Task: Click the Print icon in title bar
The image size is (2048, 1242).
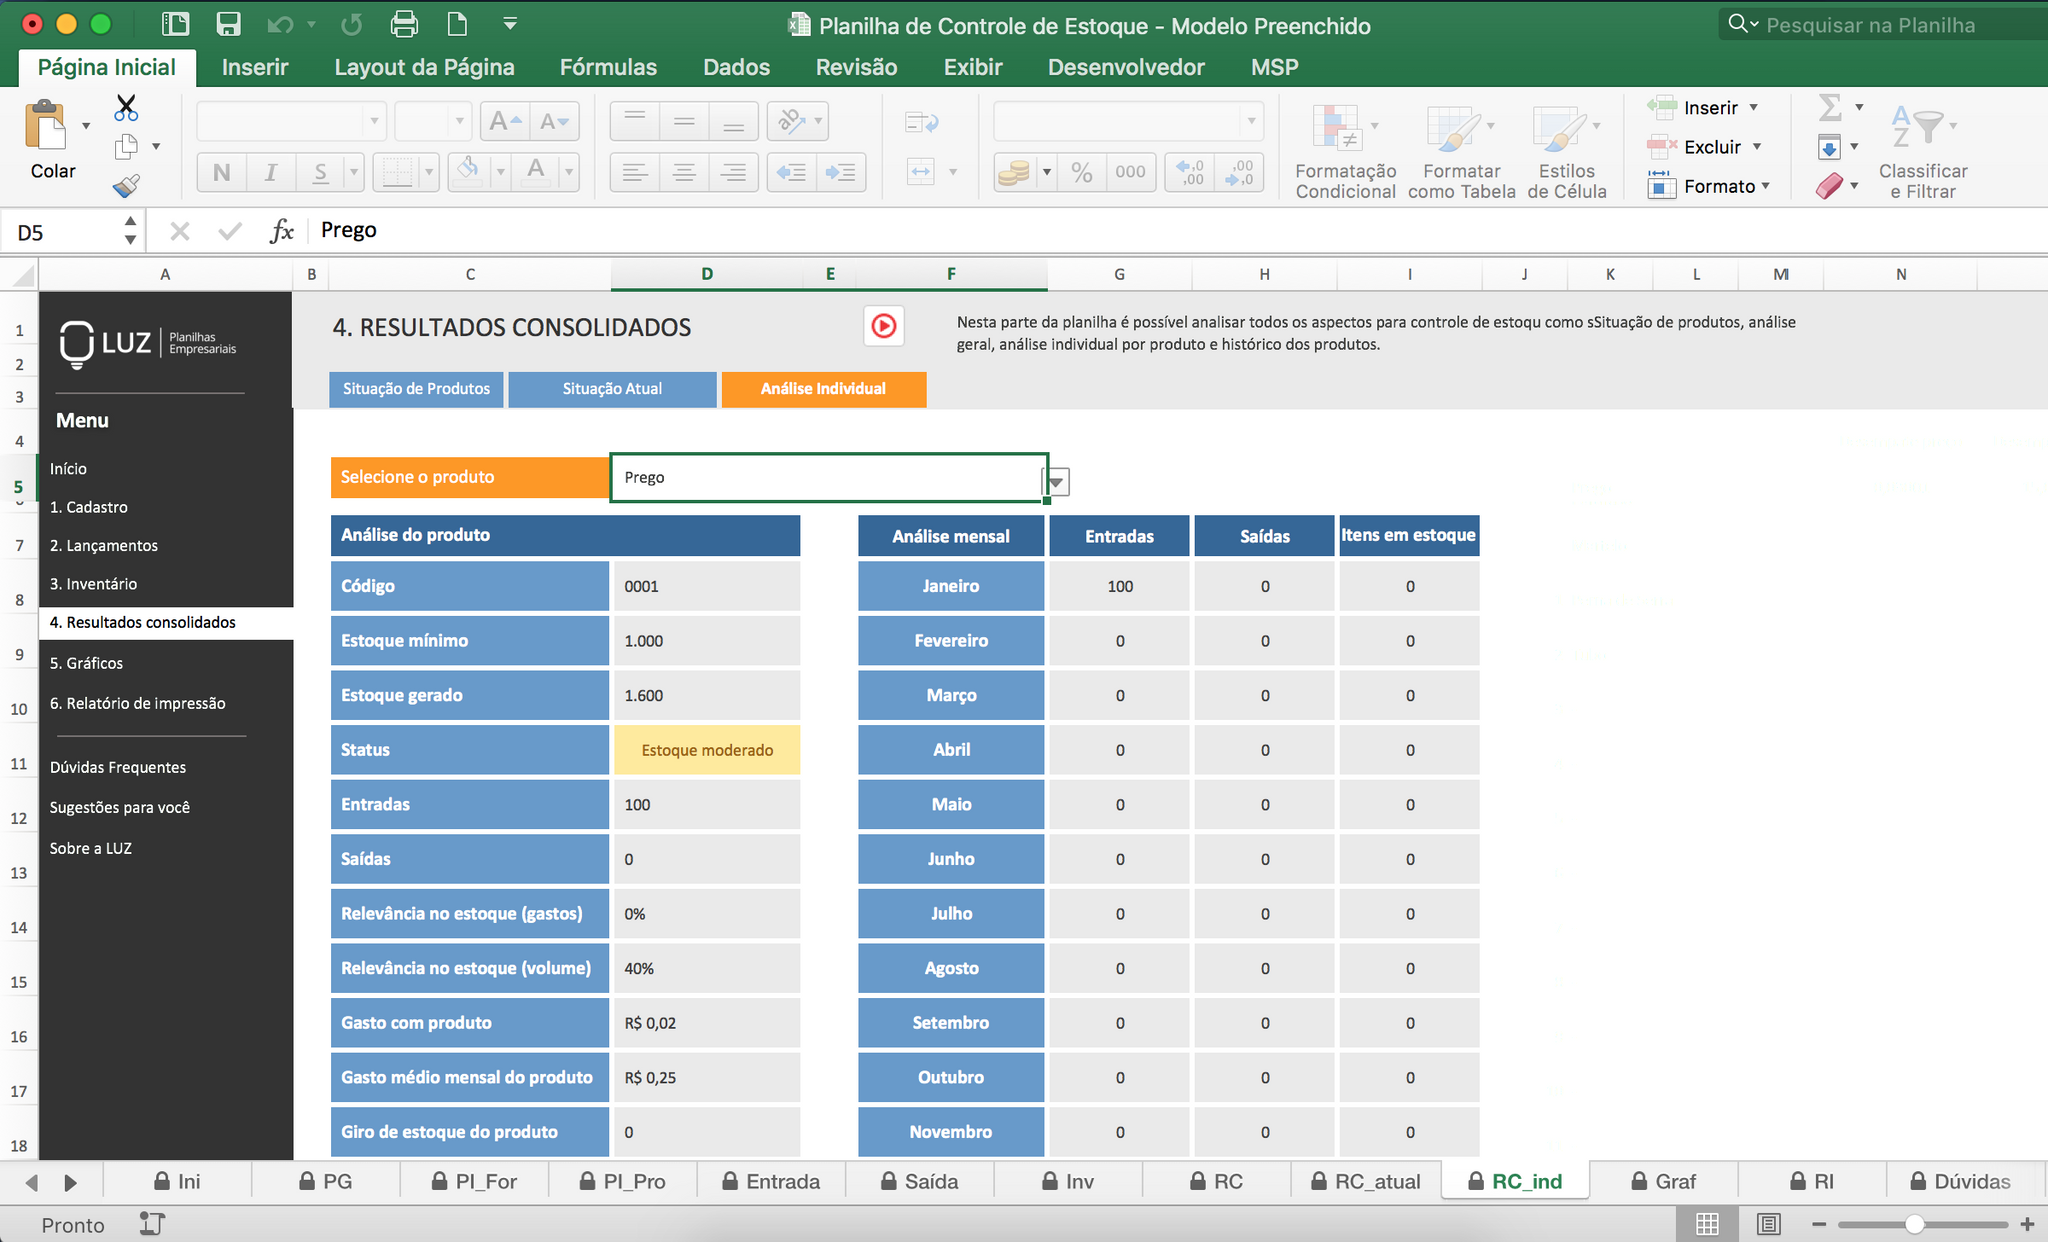Action: [x=404, y=24]
